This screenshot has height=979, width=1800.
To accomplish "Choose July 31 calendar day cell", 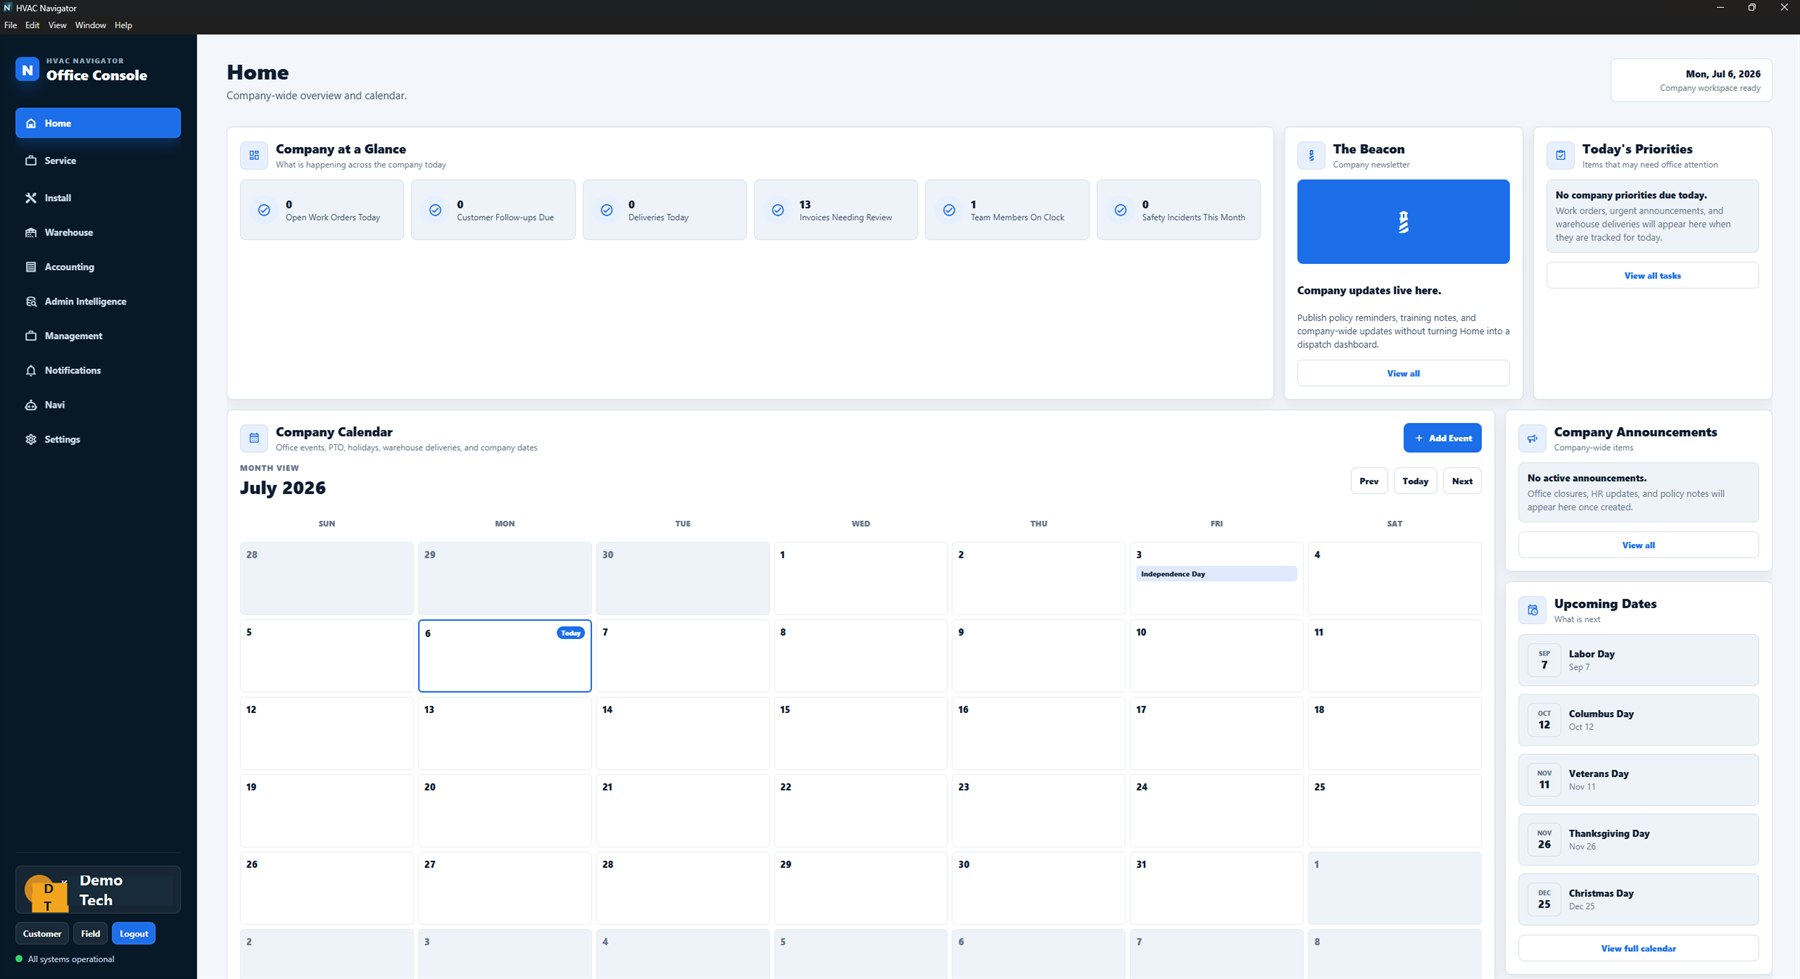I will pyautogui.click(x=1216, y=888).
